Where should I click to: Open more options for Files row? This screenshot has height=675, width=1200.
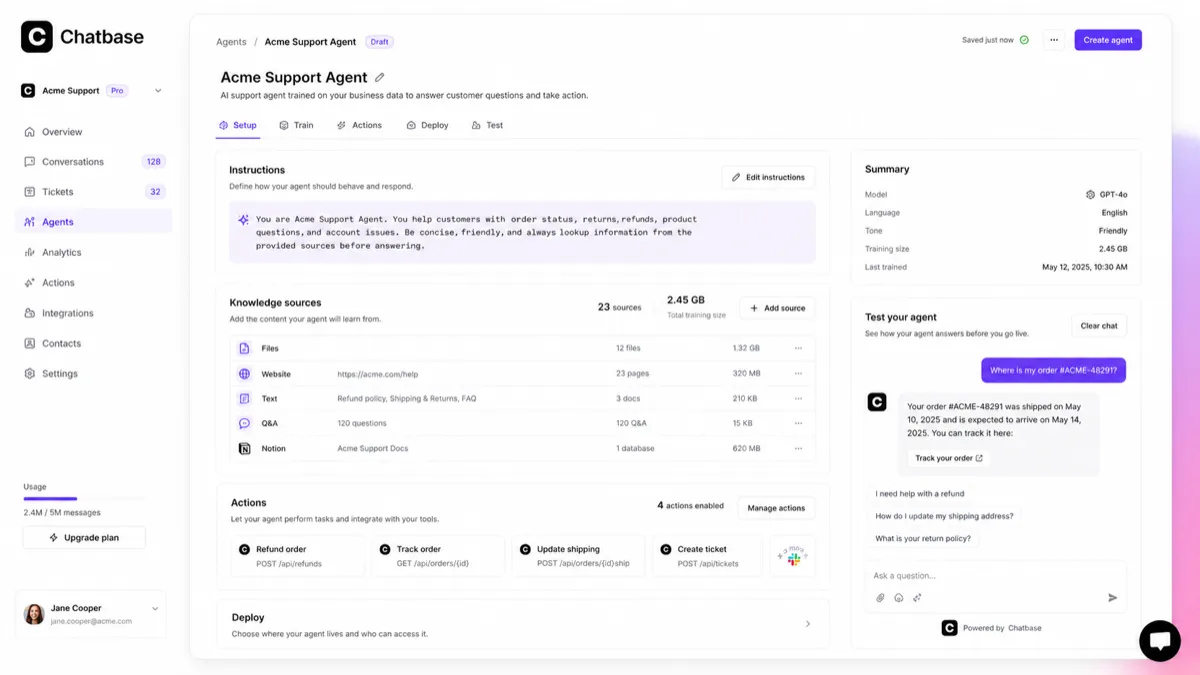pos(798,348)
